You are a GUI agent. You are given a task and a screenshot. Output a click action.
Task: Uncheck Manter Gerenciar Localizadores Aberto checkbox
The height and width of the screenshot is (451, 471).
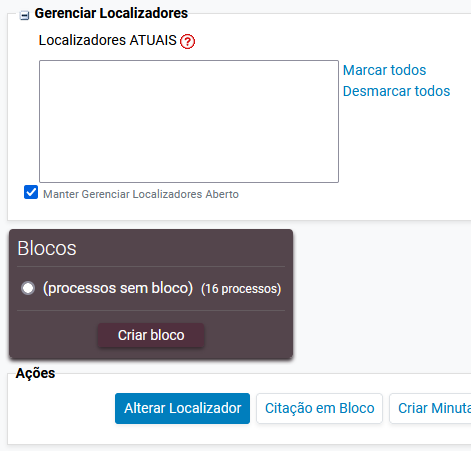click(31, 192)
